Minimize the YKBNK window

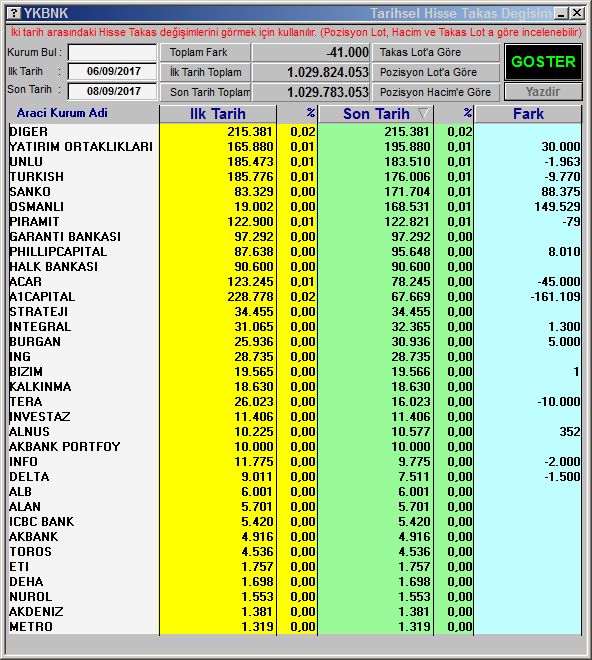[561, 13]
